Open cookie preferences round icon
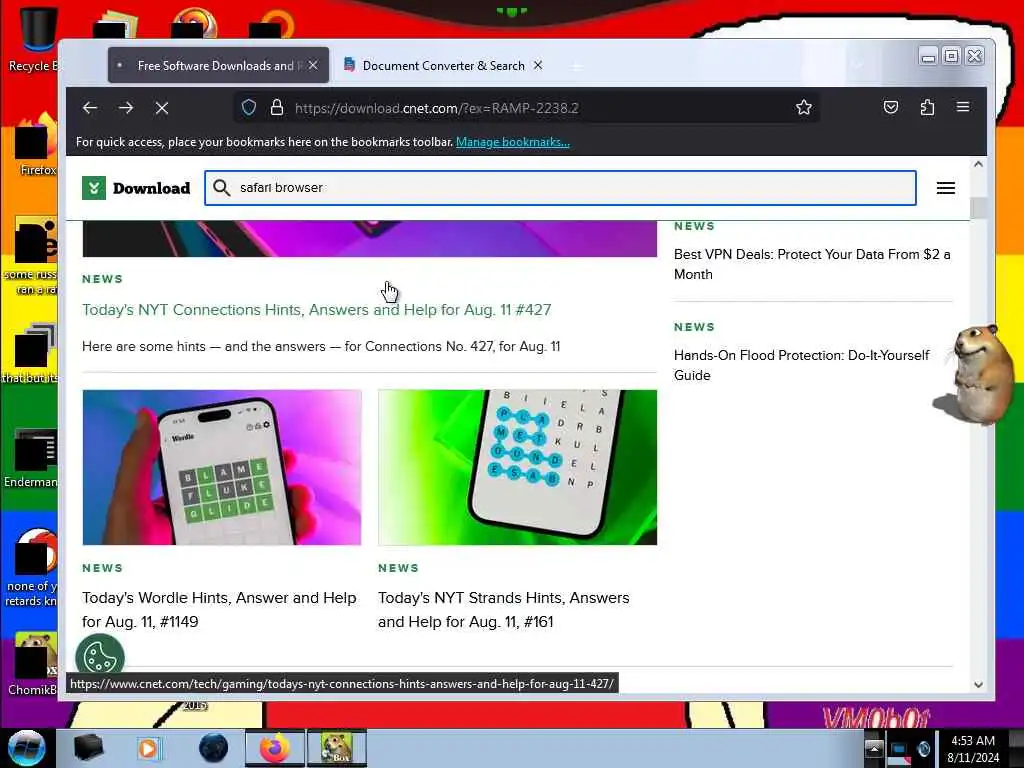Viewport: 1024px width, 768px height. coord(100,656)
